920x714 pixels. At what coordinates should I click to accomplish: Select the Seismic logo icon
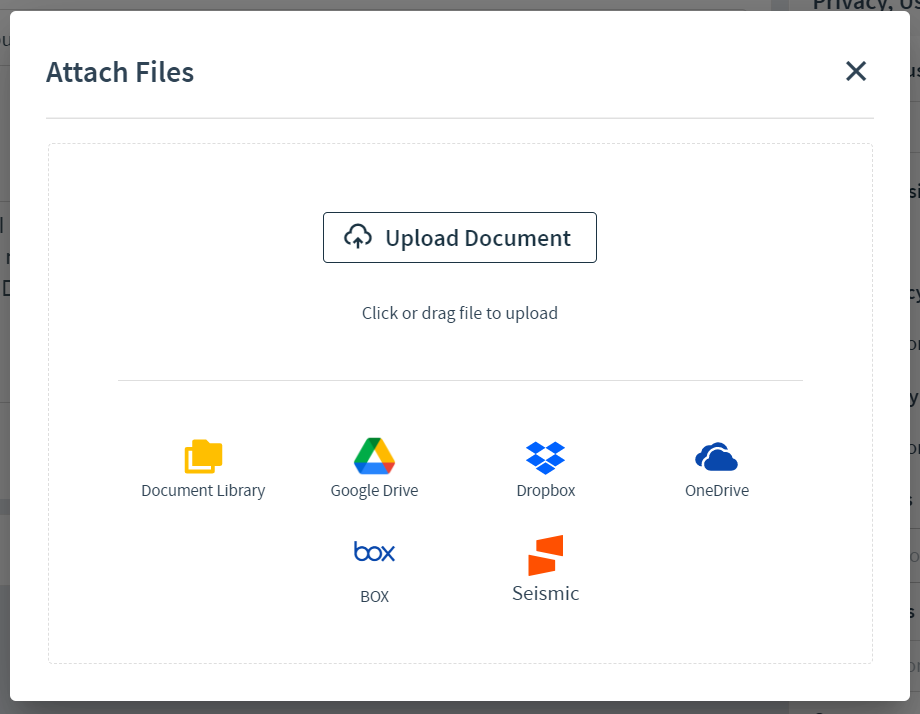pos(546,555)
